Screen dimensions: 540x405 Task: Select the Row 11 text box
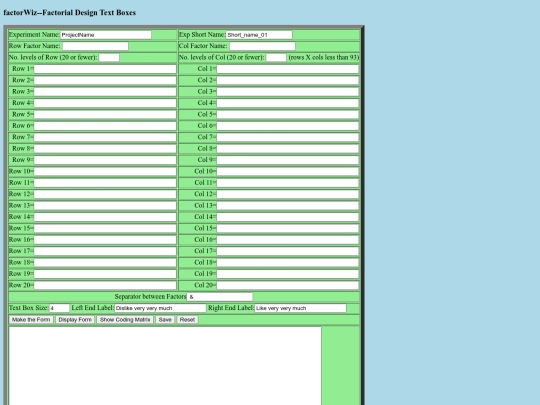tap(105, 183)
